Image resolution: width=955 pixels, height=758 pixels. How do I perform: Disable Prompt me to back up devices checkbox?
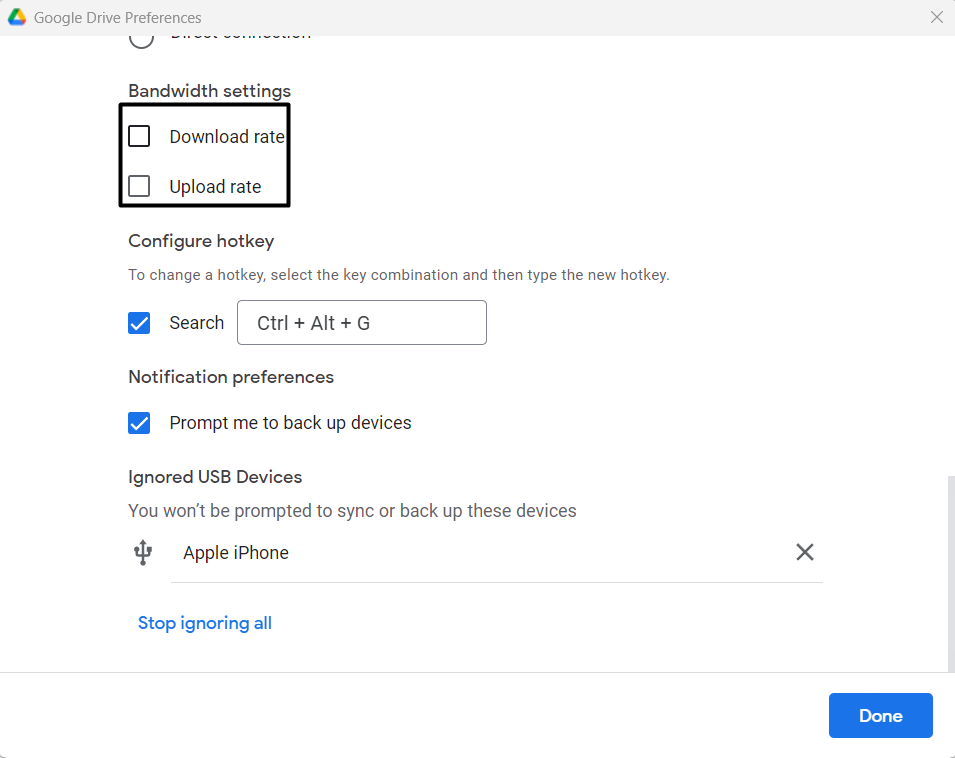tap(140, 423)
